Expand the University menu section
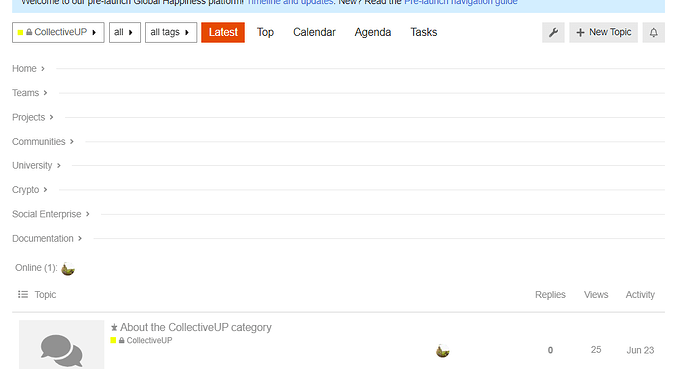Image resolution: width=690 pixels, height=369 pixels. click(x=37, y=165)
